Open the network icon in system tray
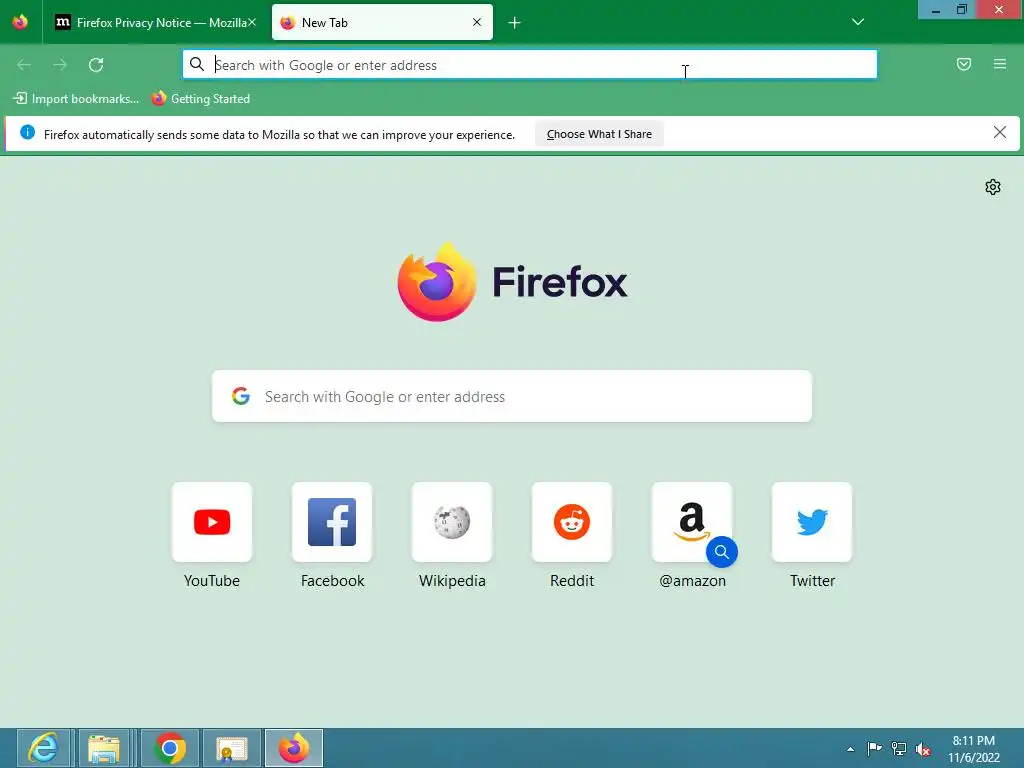This screenshot has width=1024, height=768. pos(899,748)
